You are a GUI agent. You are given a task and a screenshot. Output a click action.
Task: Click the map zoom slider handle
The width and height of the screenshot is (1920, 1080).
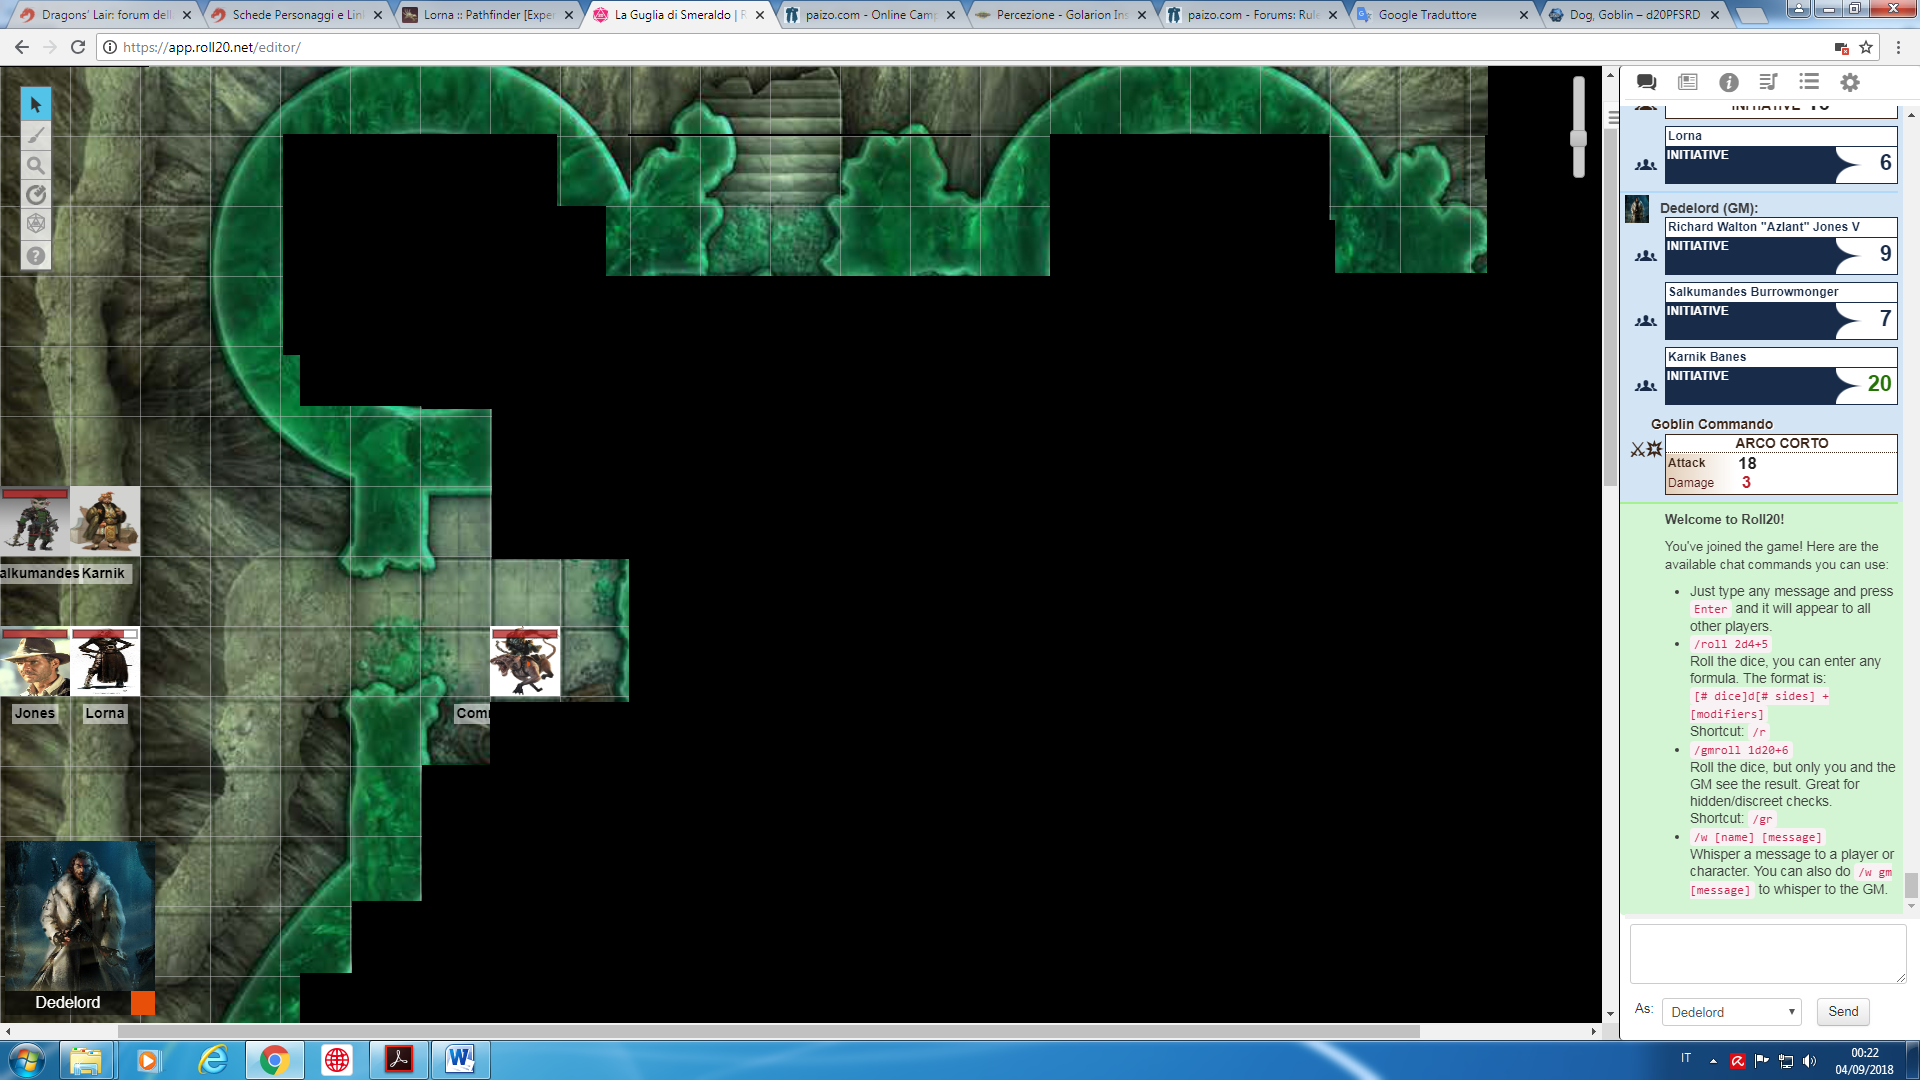tap(1578, 139)
